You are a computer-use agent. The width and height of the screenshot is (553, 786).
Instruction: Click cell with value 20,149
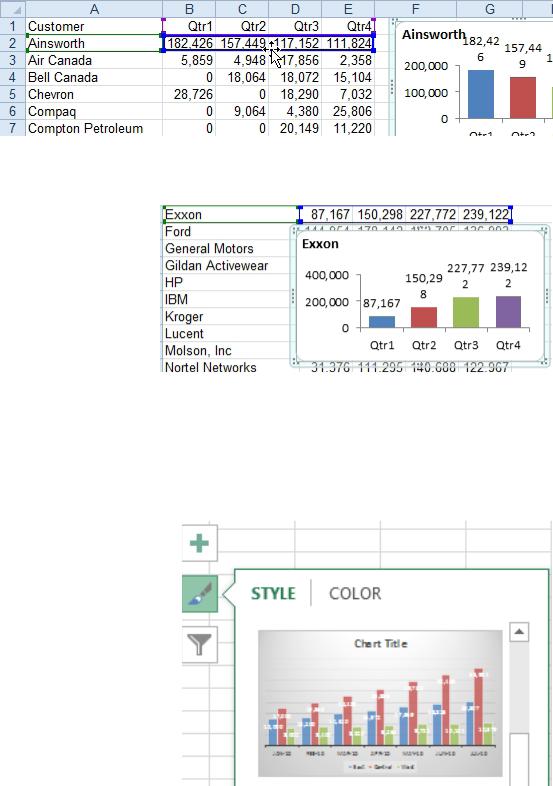(295, 128)
